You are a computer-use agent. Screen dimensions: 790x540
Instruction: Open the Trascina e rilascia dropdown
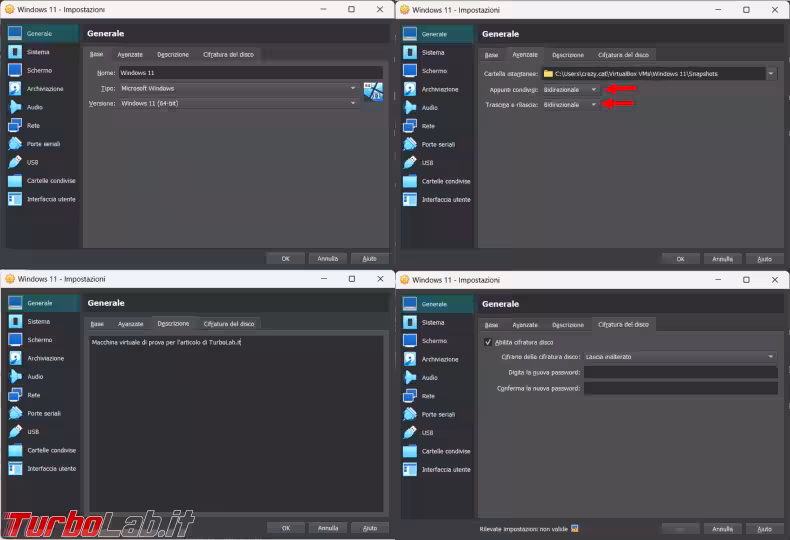click(570, 105)
